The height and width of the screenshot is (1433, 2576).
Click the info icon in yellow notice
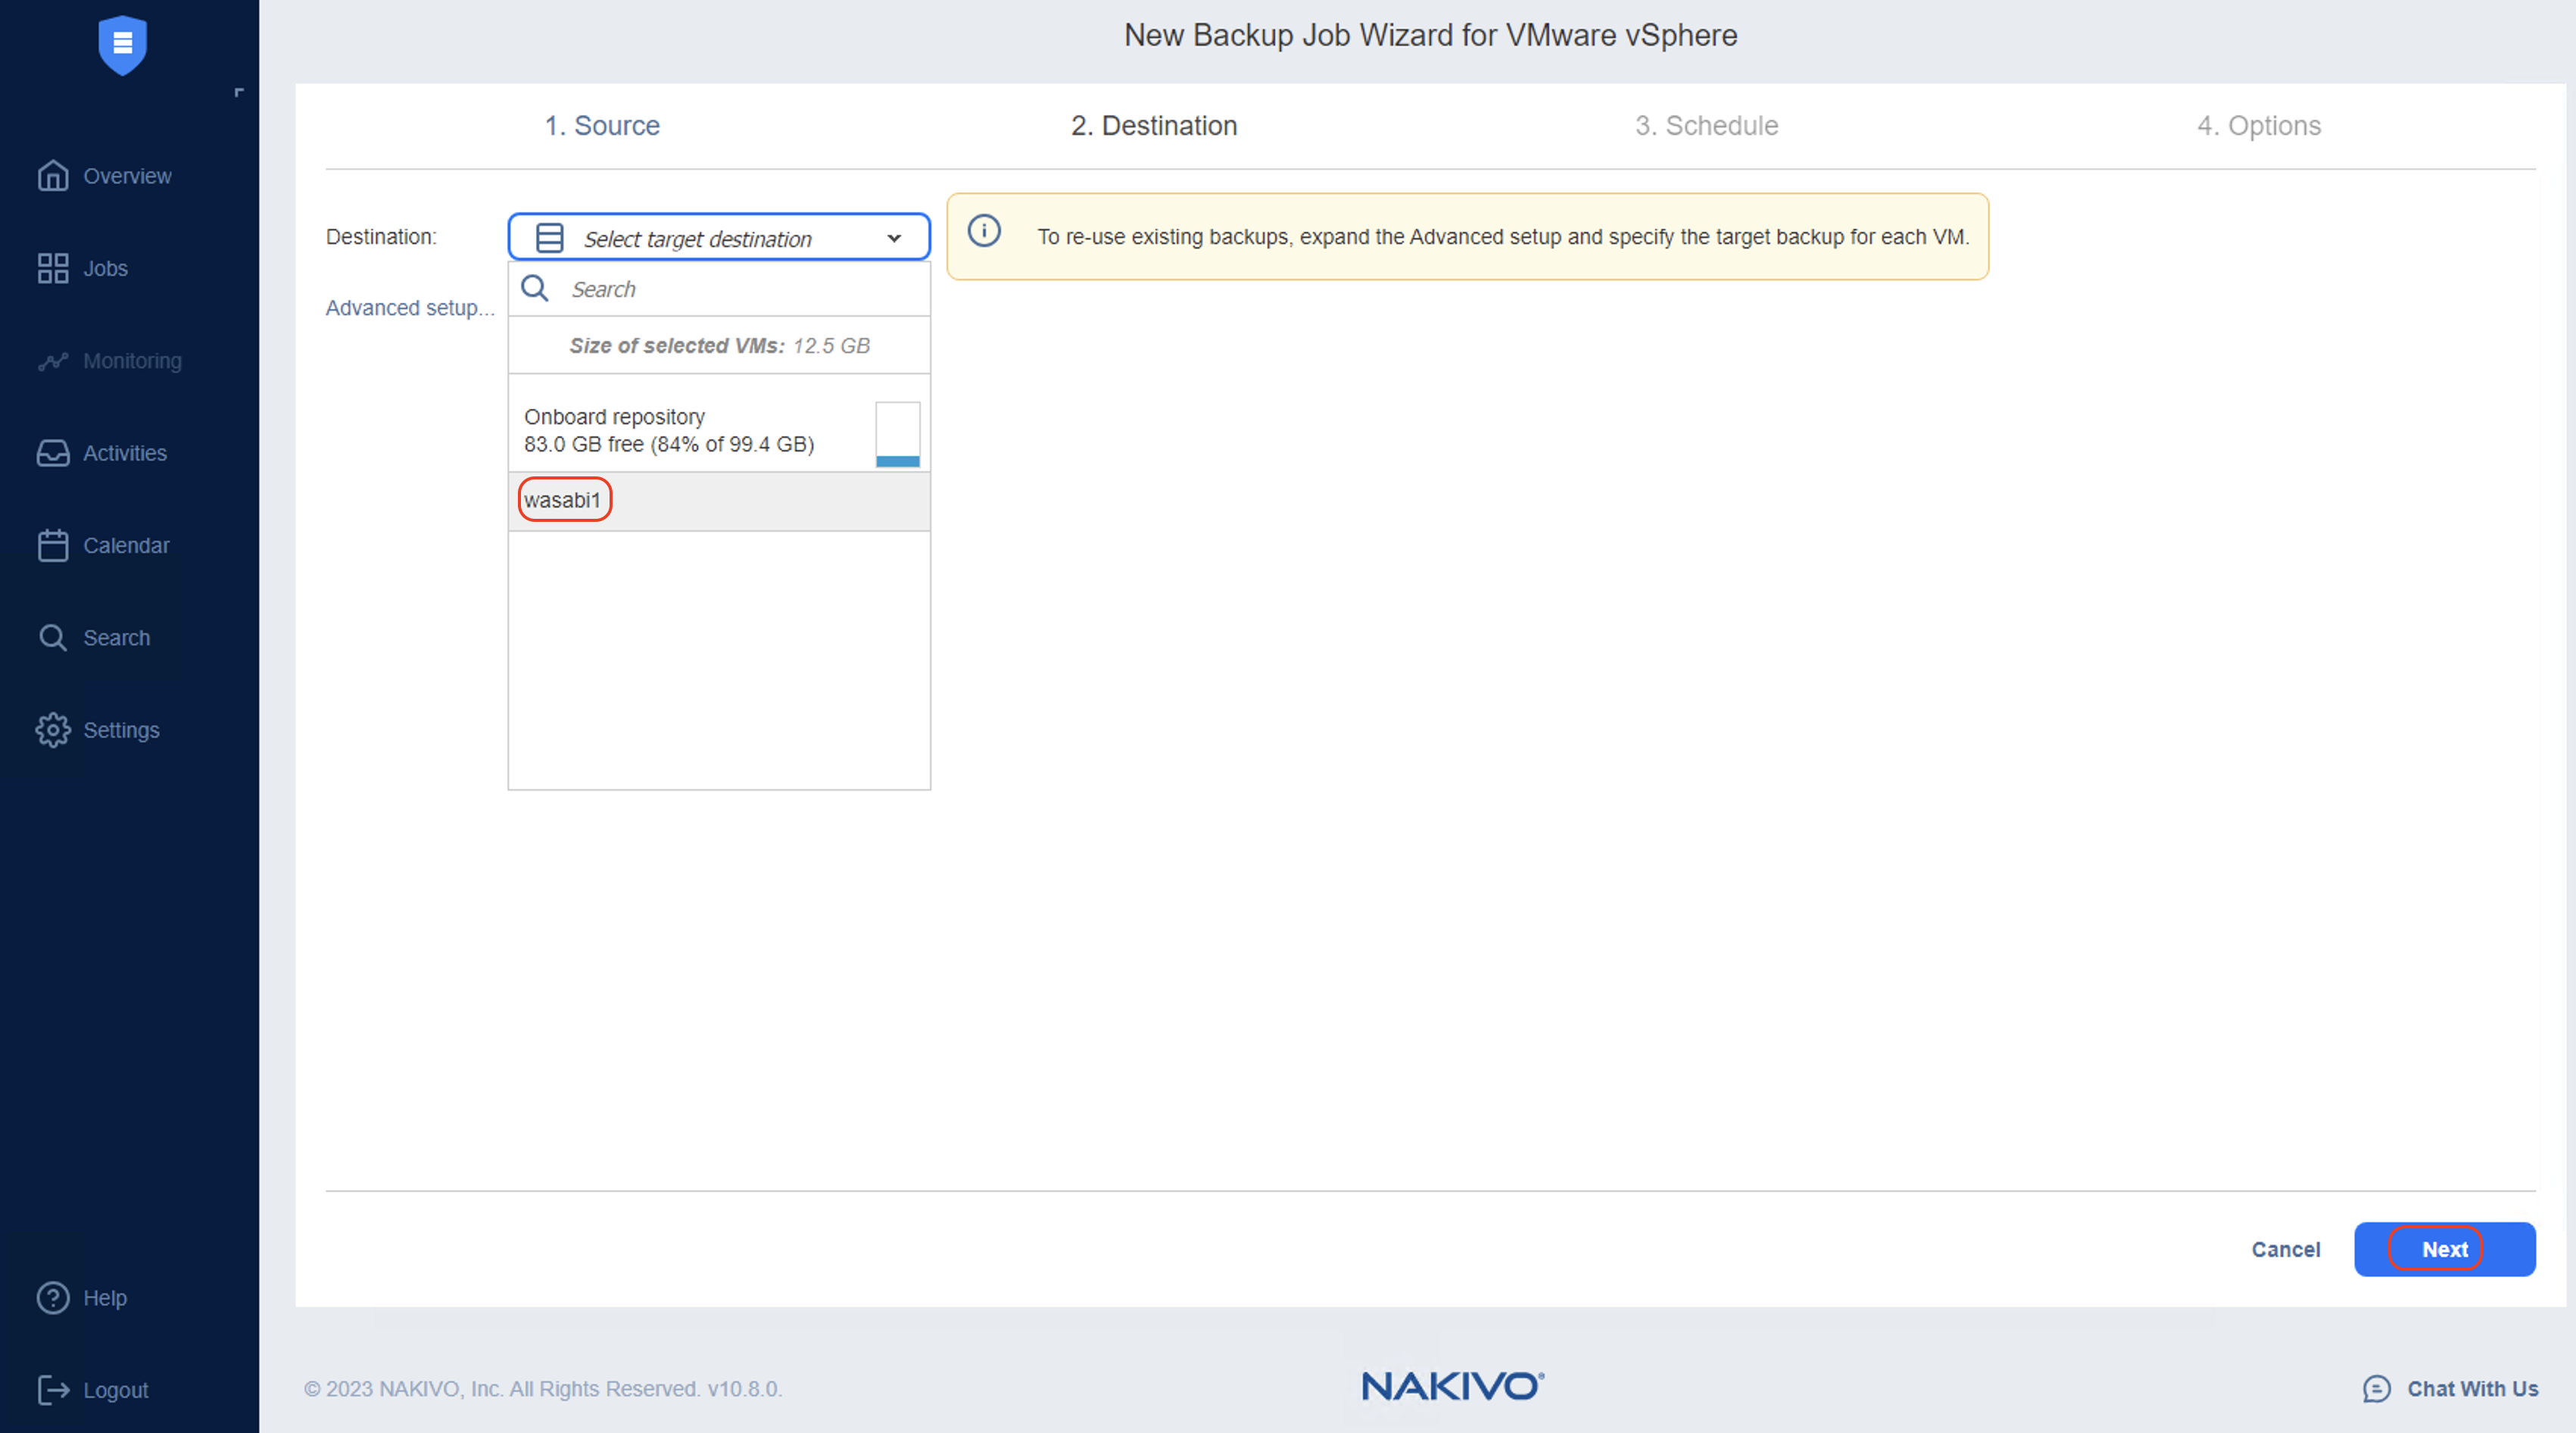coord(984,231)
